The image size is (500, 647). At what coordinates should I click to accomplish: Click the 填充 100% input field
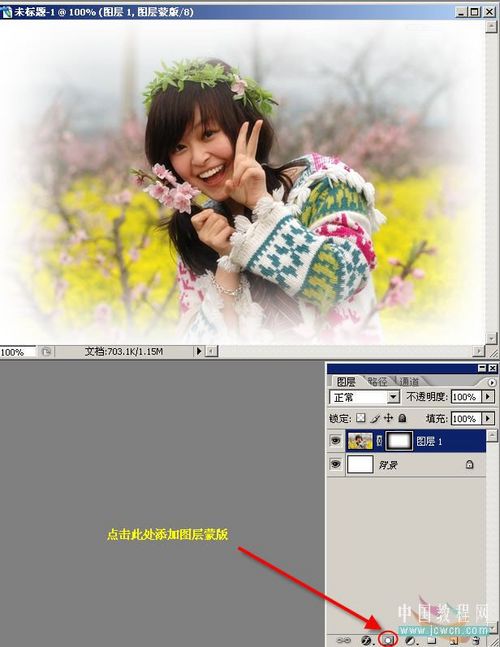tap(466, 418)
